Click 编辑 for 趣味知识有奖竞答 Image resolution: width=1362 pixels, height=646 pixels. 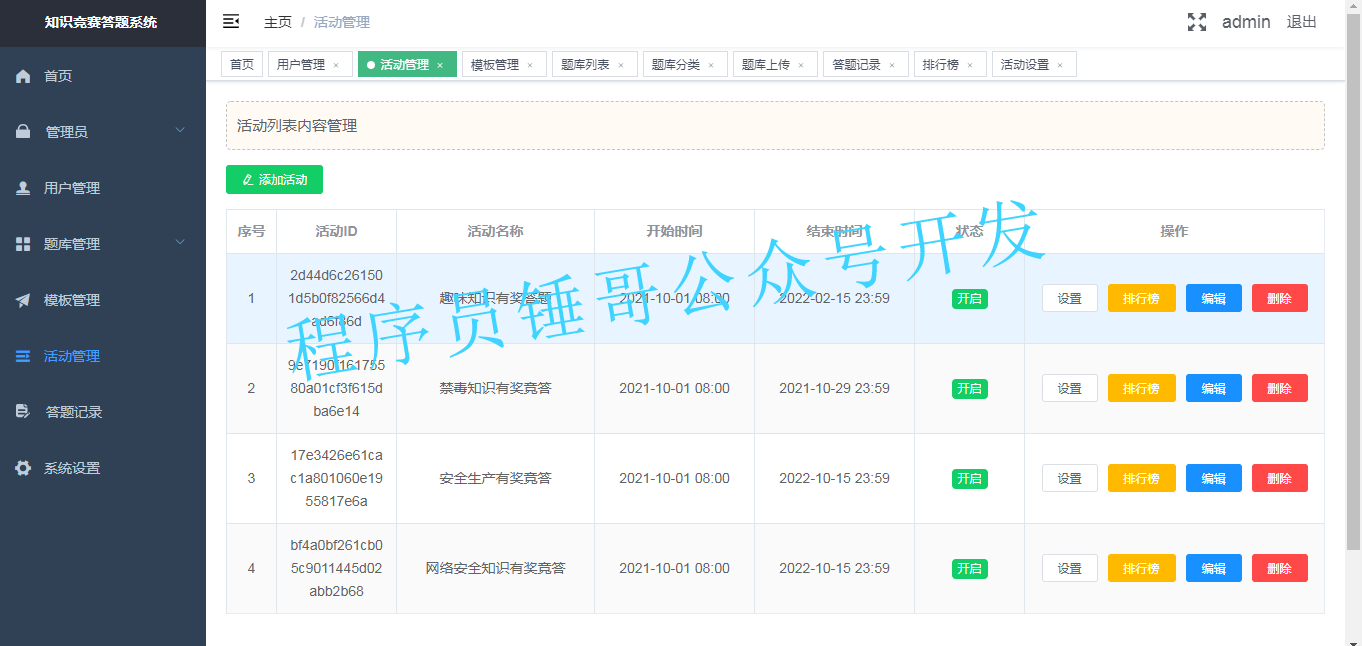coord(1214,298)
